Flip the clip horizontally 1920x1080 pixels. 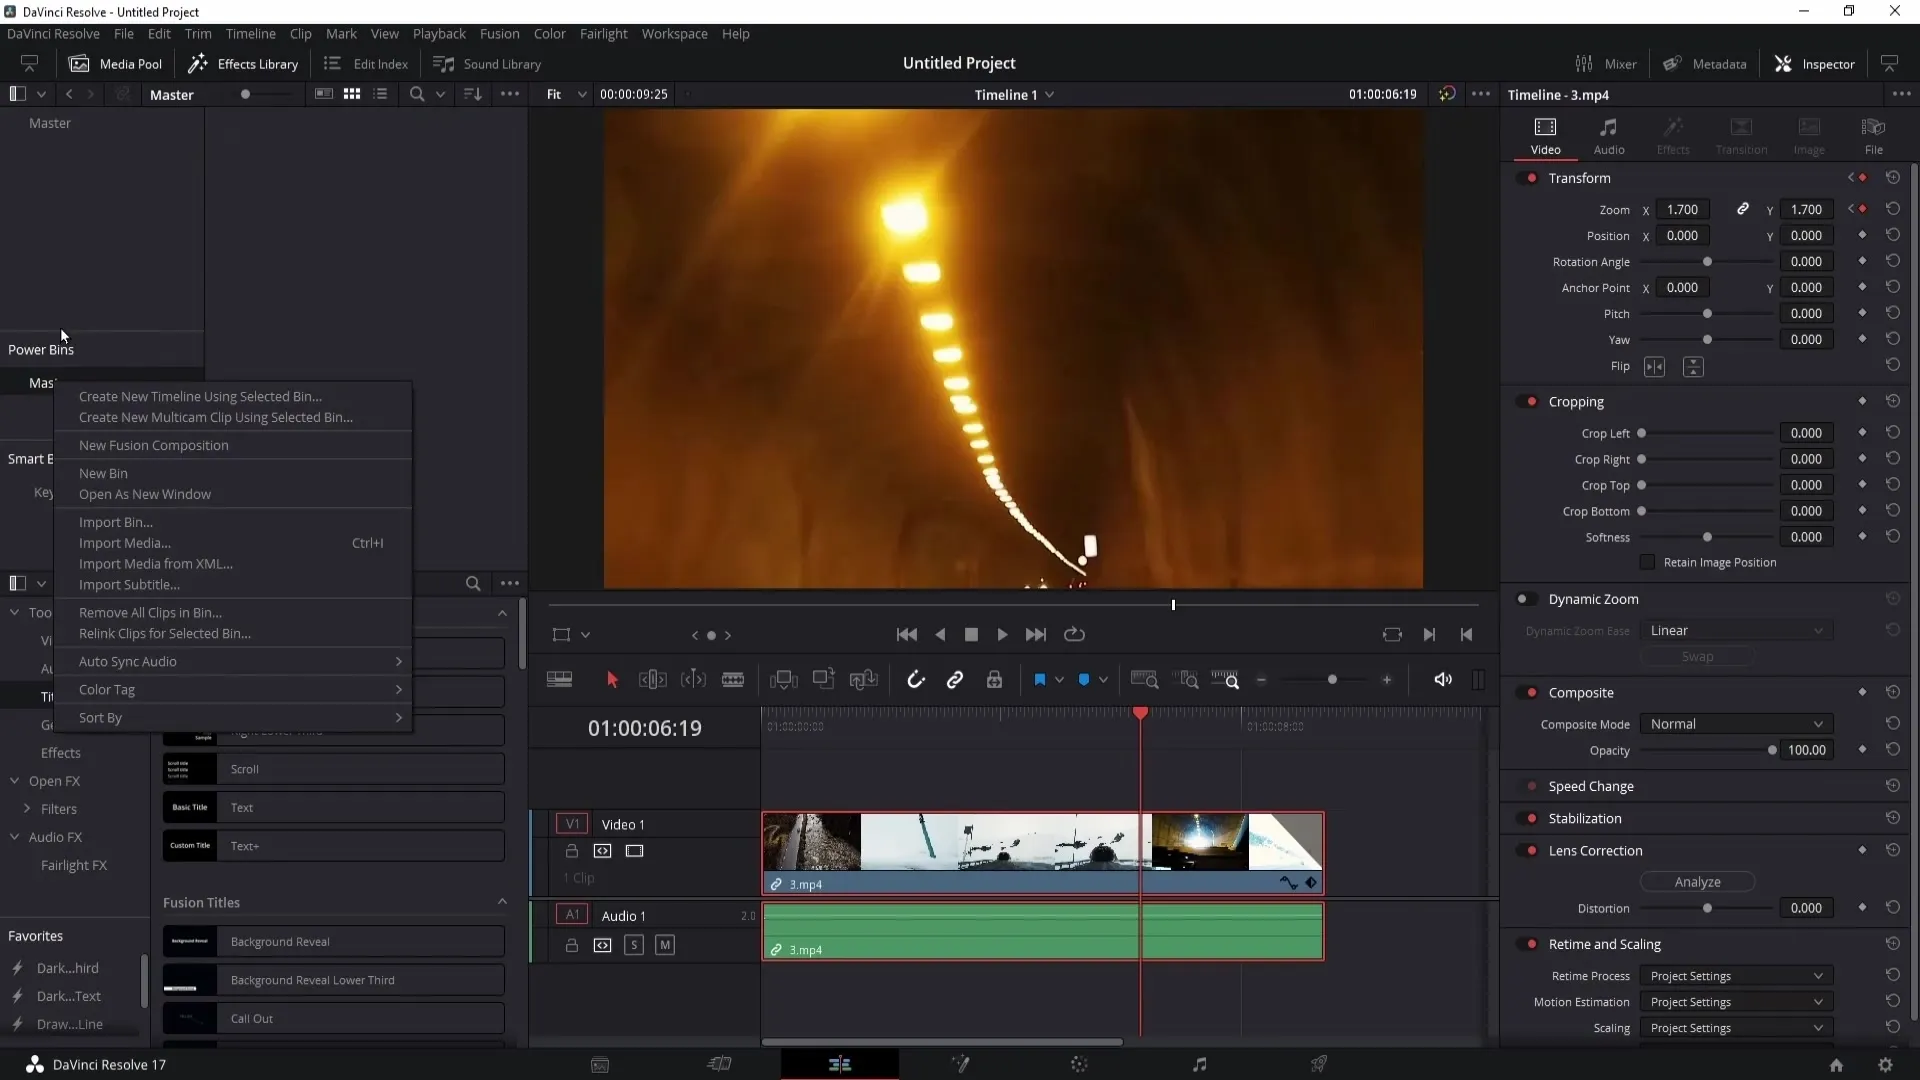1655,367
